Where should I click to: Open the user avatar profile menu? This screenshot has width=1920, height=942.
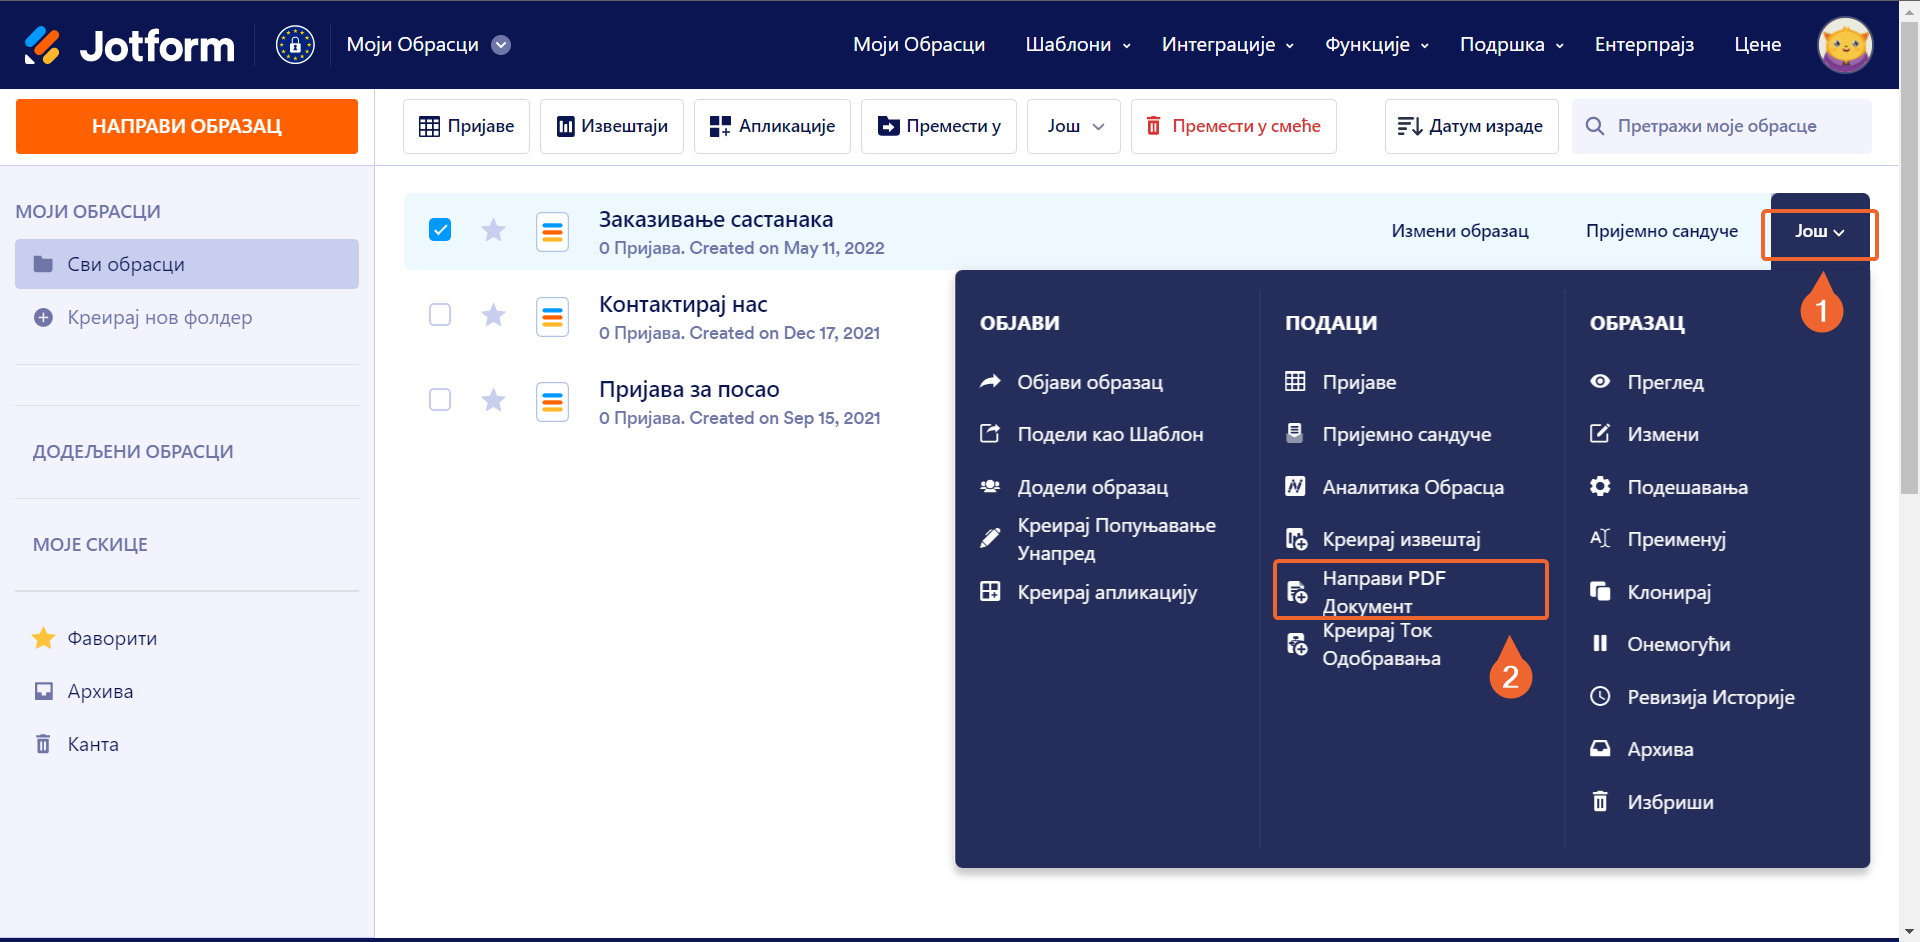pos(1844,45)
